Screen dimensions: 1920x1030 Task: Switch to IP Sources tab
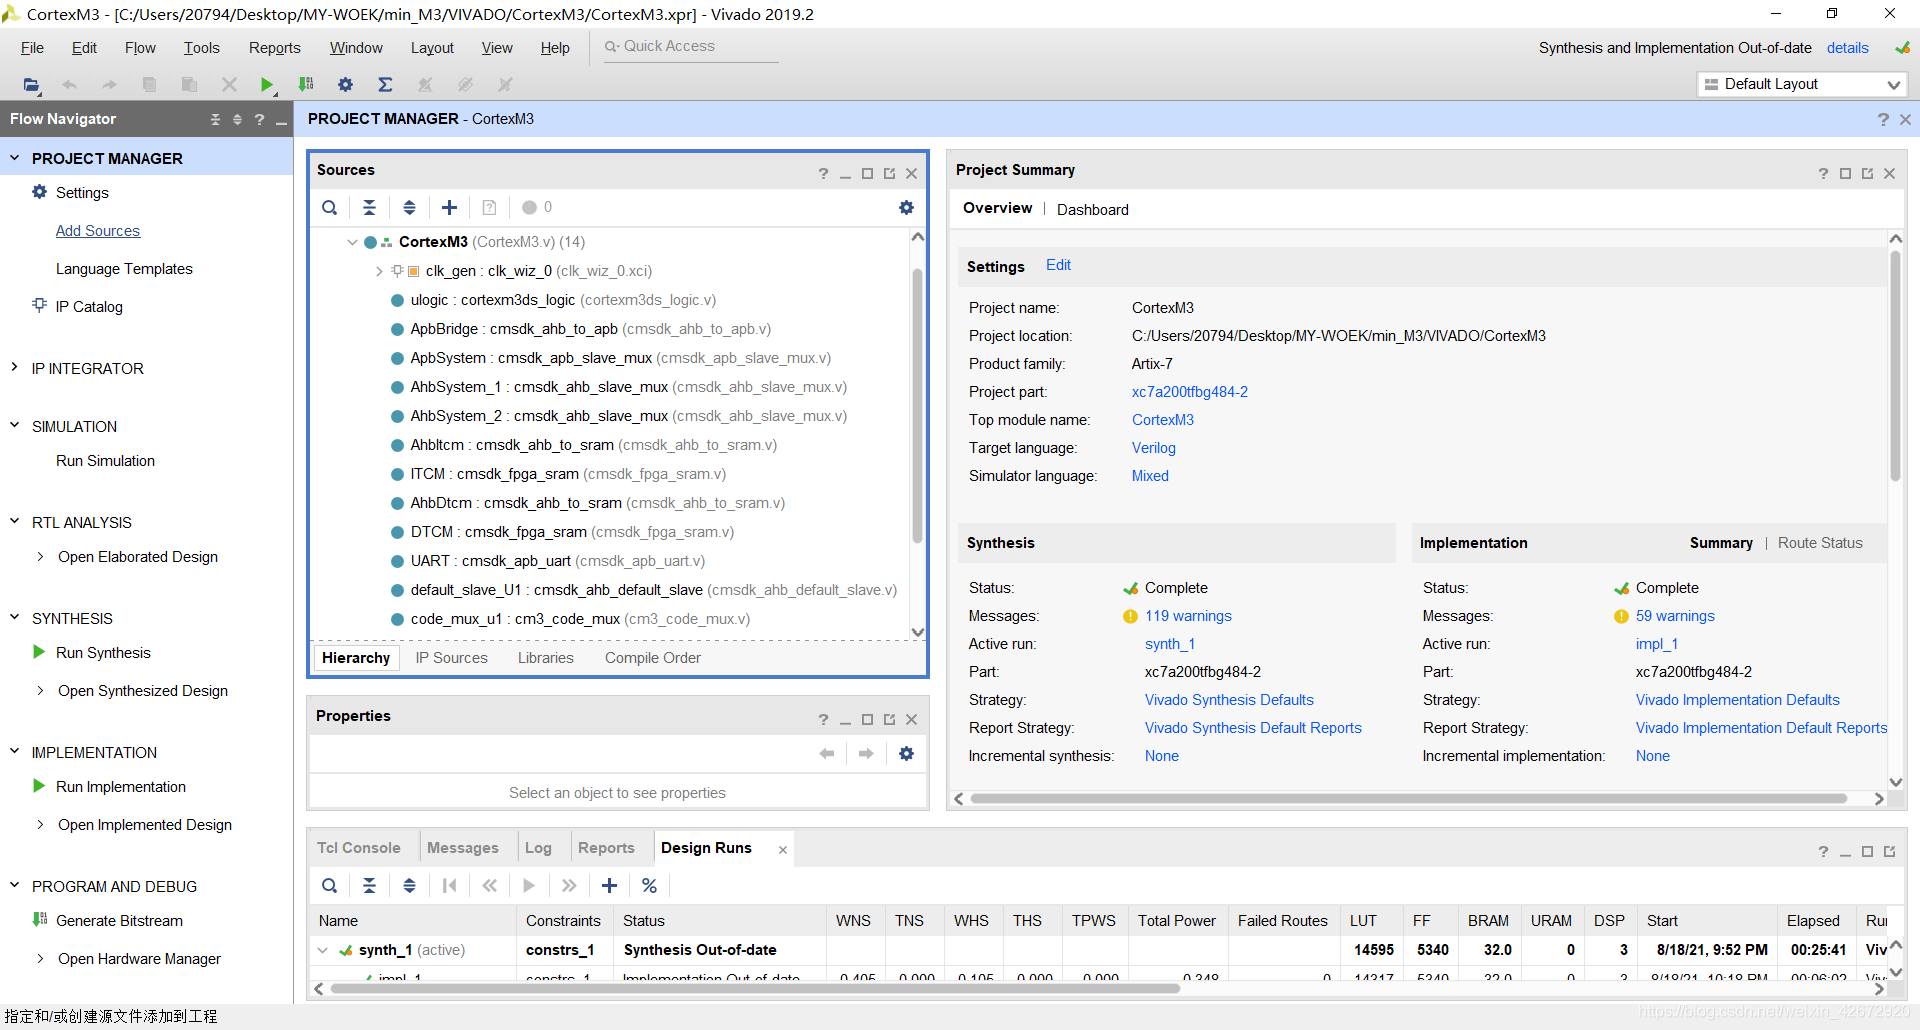coord(451,658)
